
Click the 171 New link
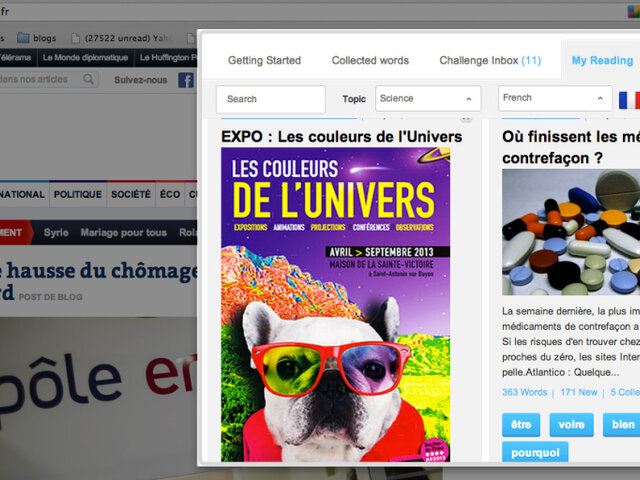point(578,392)
